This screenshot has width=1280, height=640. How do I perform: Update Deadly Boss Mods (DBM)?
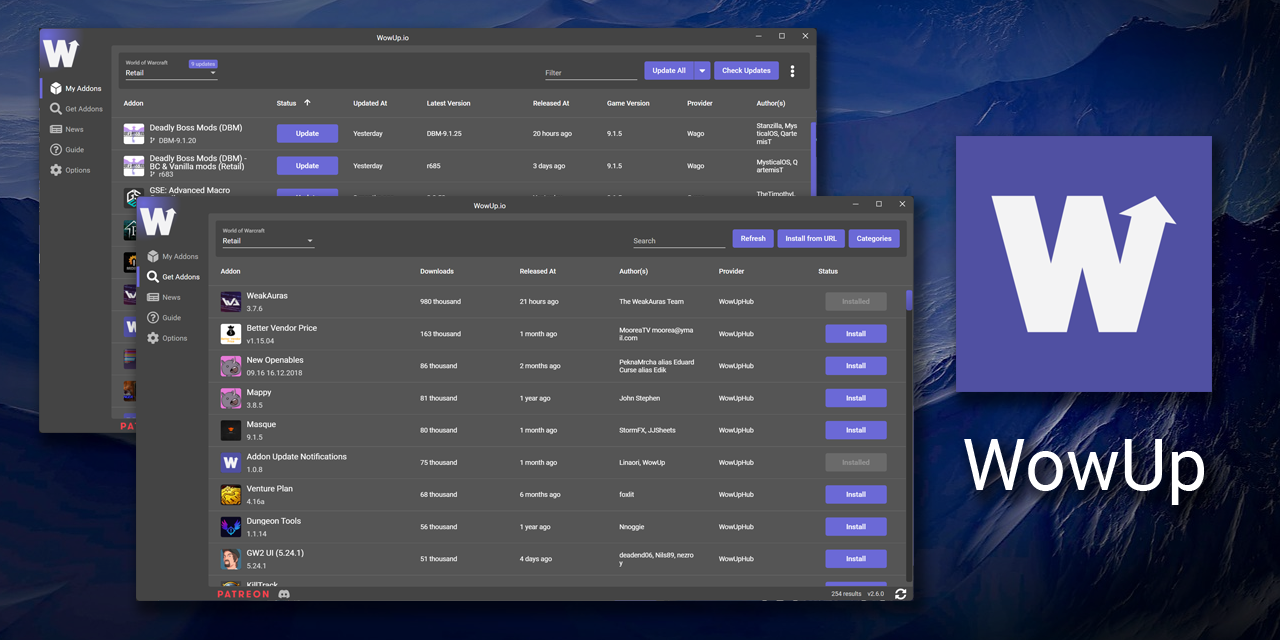[x=307, y=134]
